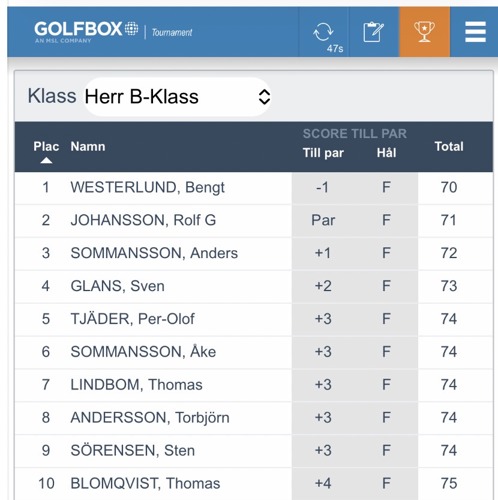Open the Klass dropdown showing Herr B-Klass
Viewport: 498px width, 500px height.
coord(178,97)
